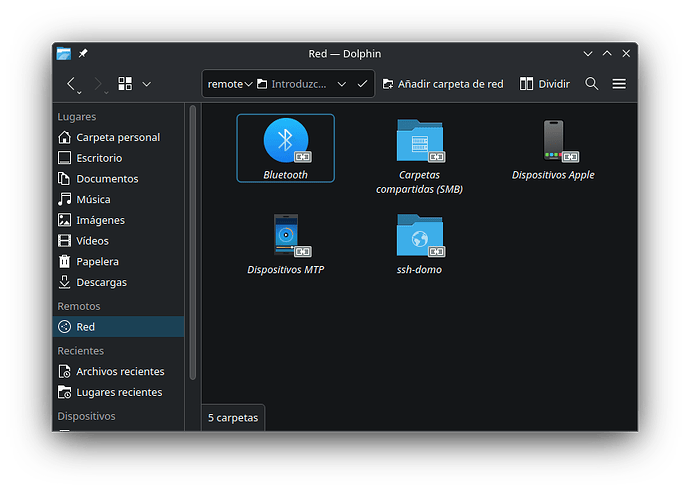Open the remote protocol dropdown
This screenshot has height=493, width=690.
(x=230, y=84)
